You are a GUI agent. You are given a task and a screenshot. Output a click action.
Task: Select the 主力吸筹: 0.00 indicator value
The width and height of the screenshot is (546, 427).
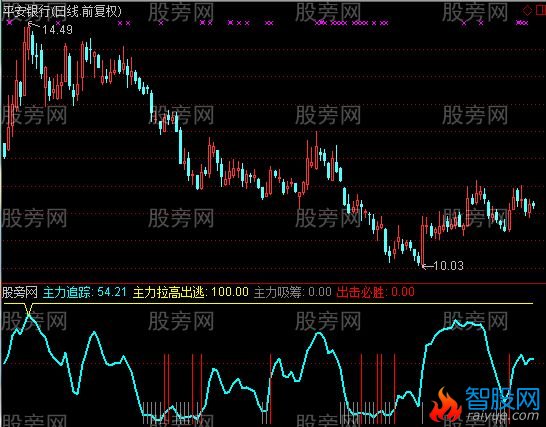(292, 292)
